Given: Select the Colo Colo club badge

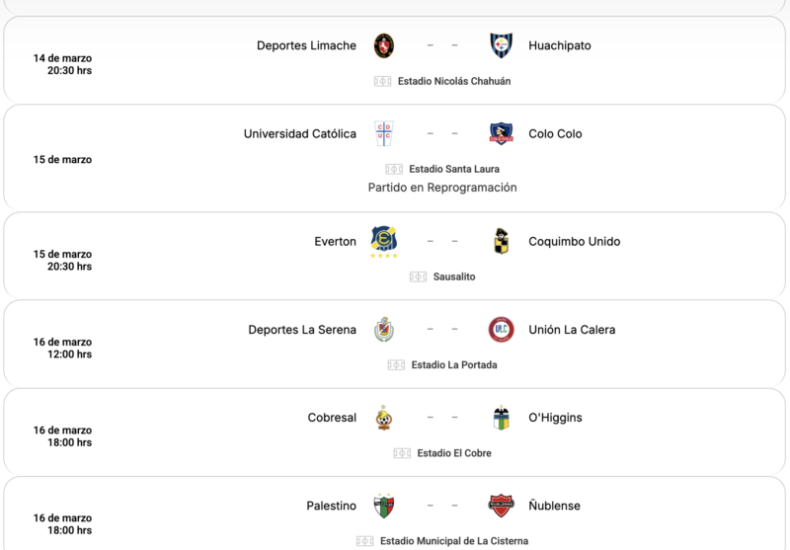Looking at the screenshot, I should pos(501,134).
